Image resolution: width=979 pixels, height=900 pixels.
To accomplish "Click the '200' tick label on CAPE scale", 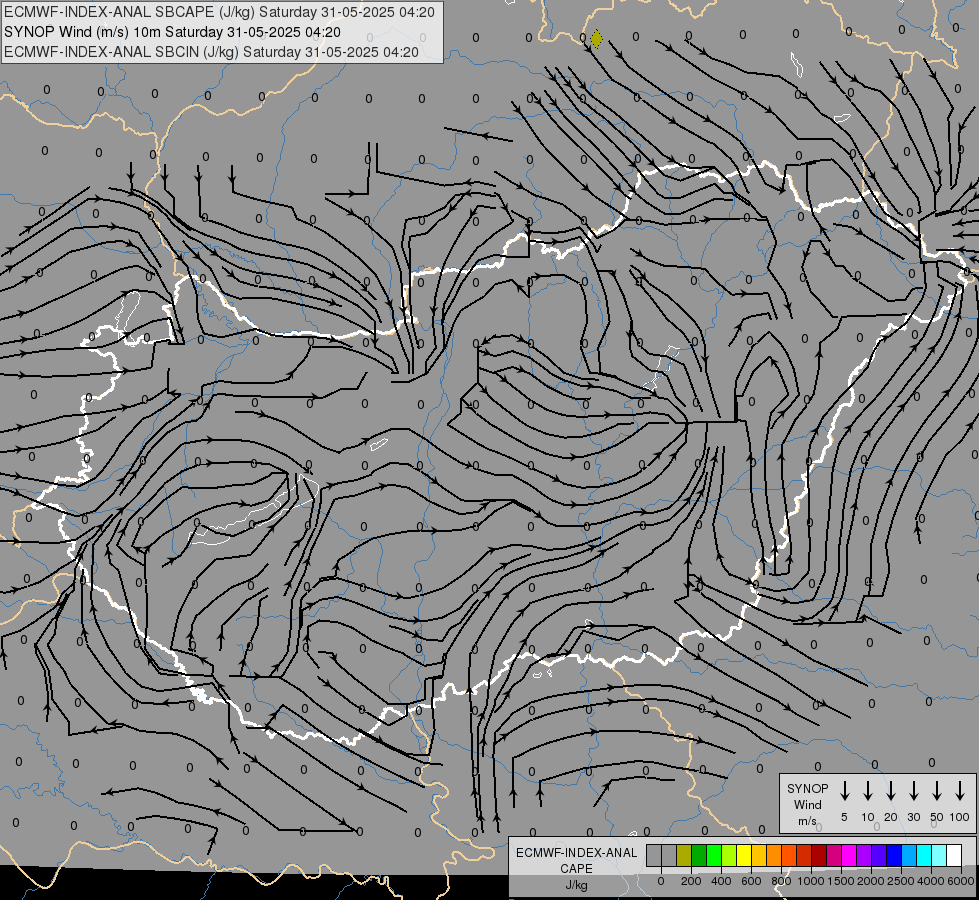I will pos(691,881).
